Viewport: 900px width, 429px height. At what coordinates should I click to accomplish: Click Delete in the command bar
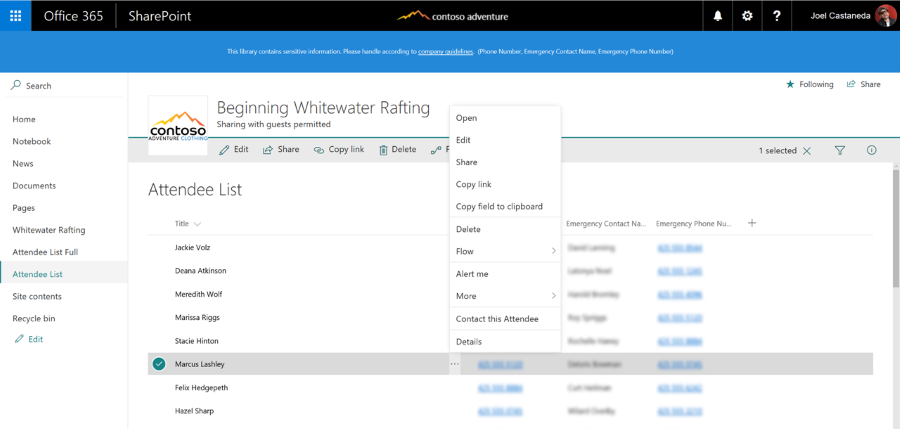pyautogui.click(x=397, y=149)
